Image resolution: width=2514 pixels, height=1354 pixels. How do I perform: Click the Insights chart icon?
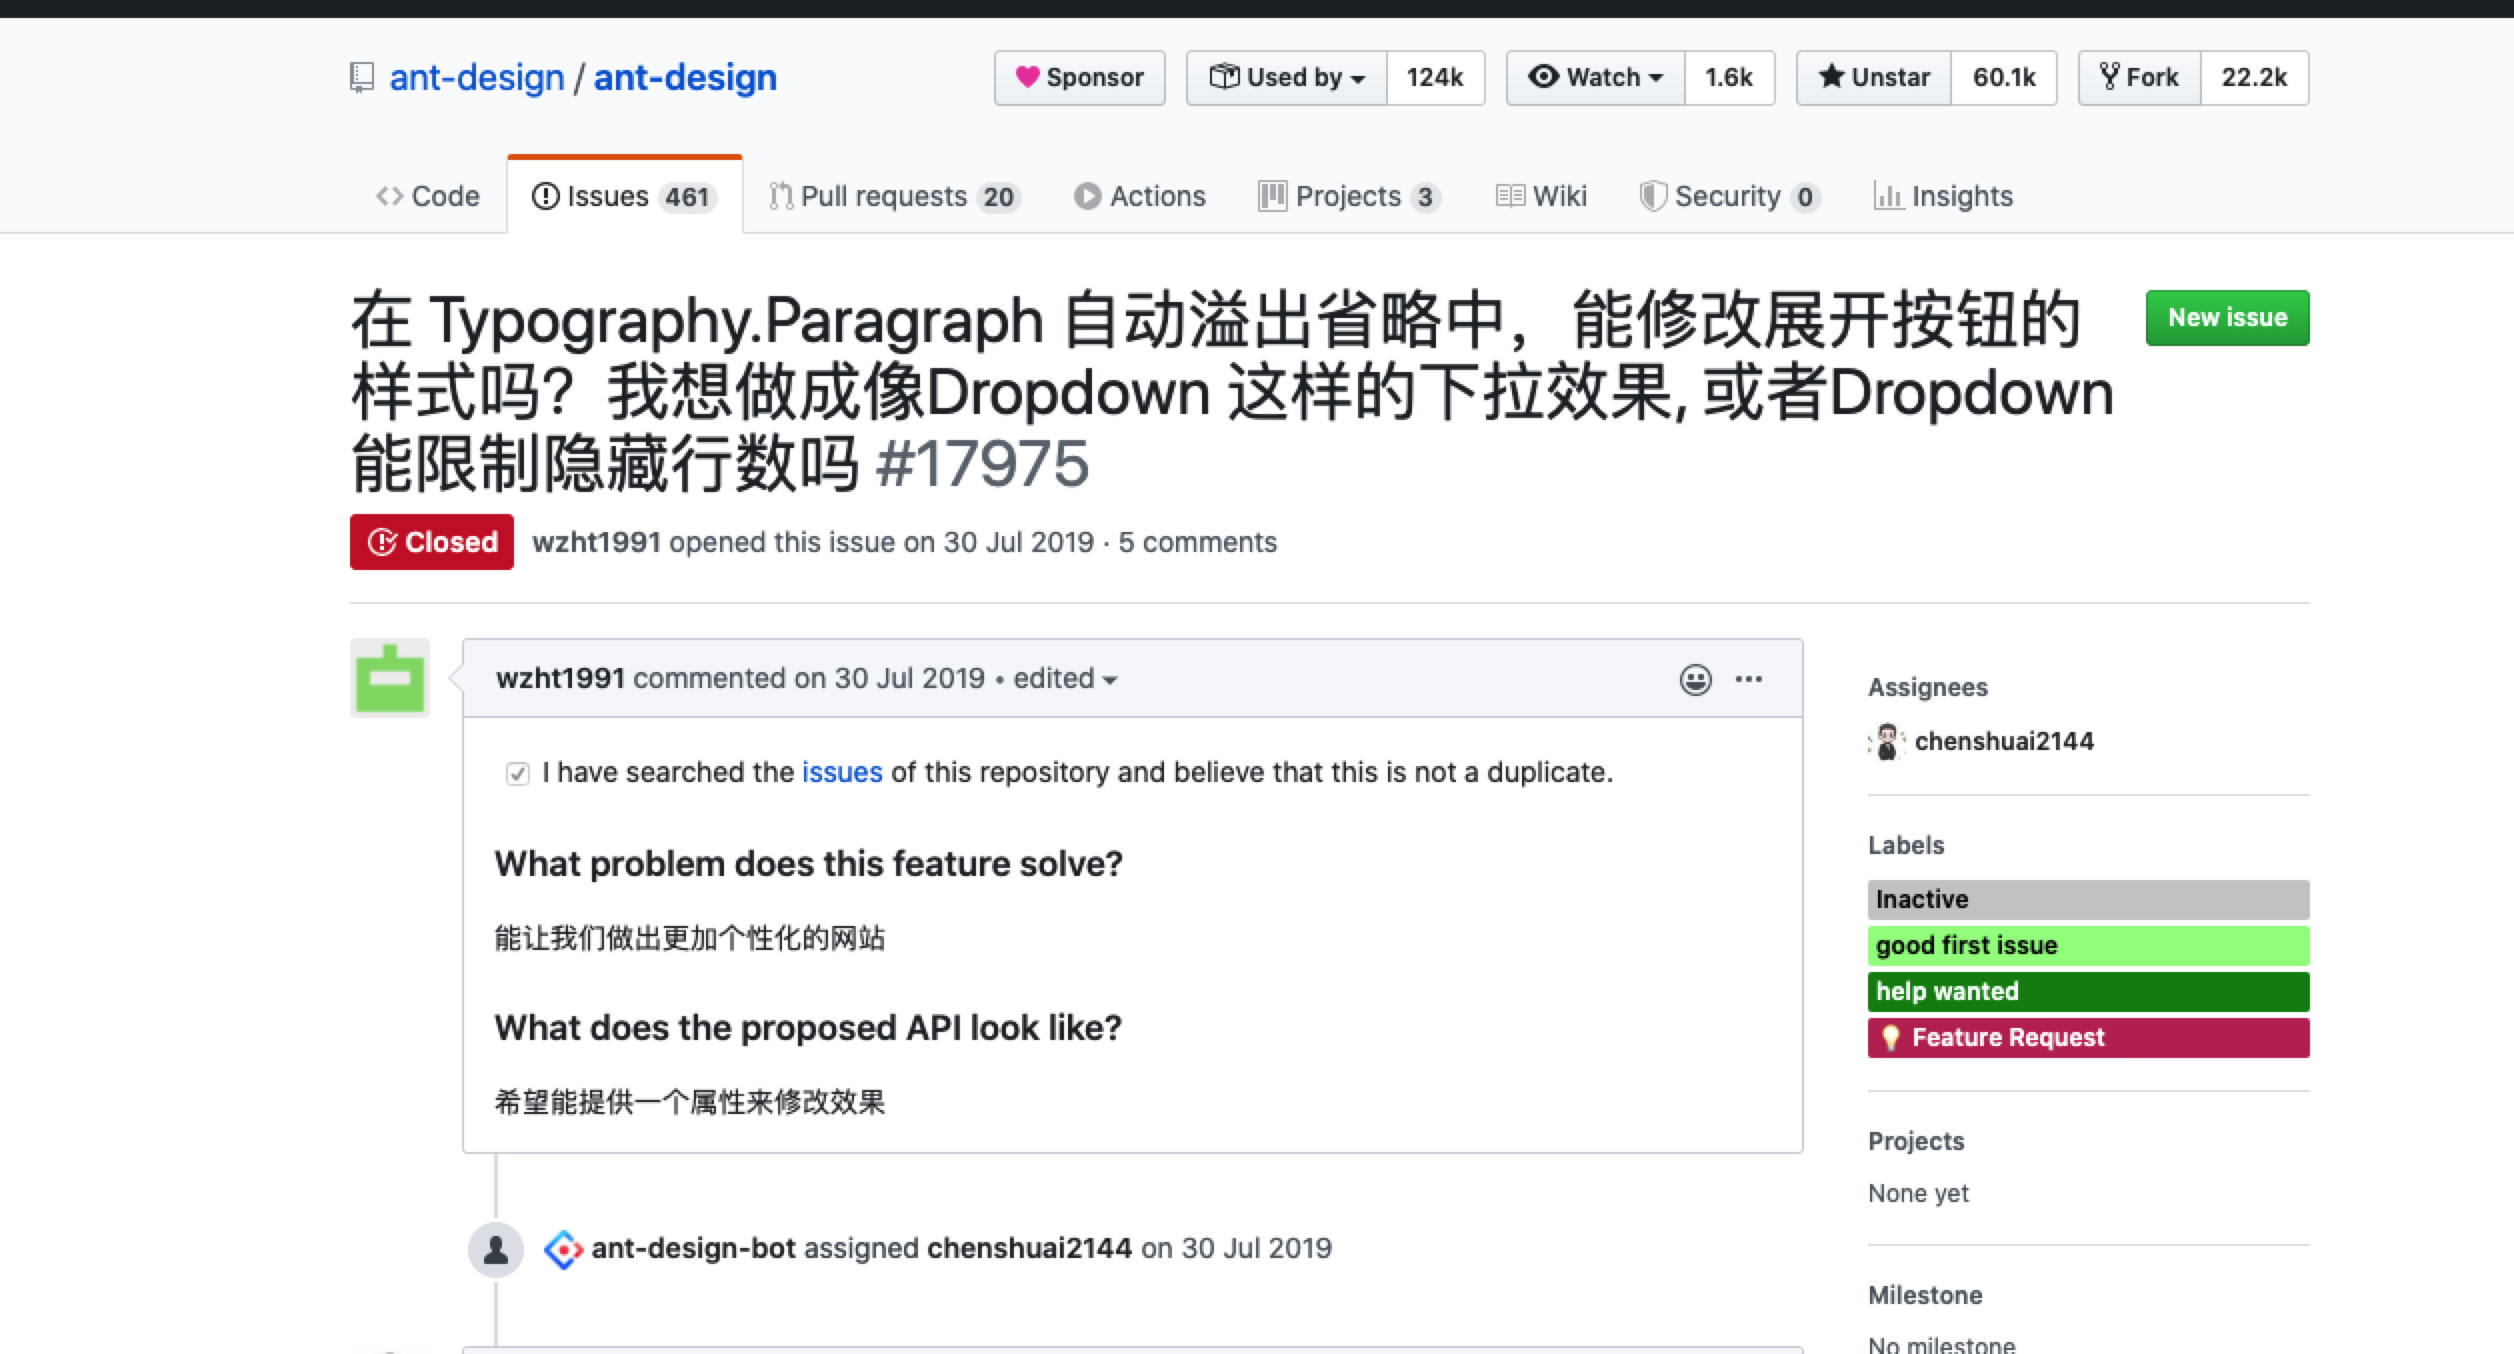[x=1890, y=197]
